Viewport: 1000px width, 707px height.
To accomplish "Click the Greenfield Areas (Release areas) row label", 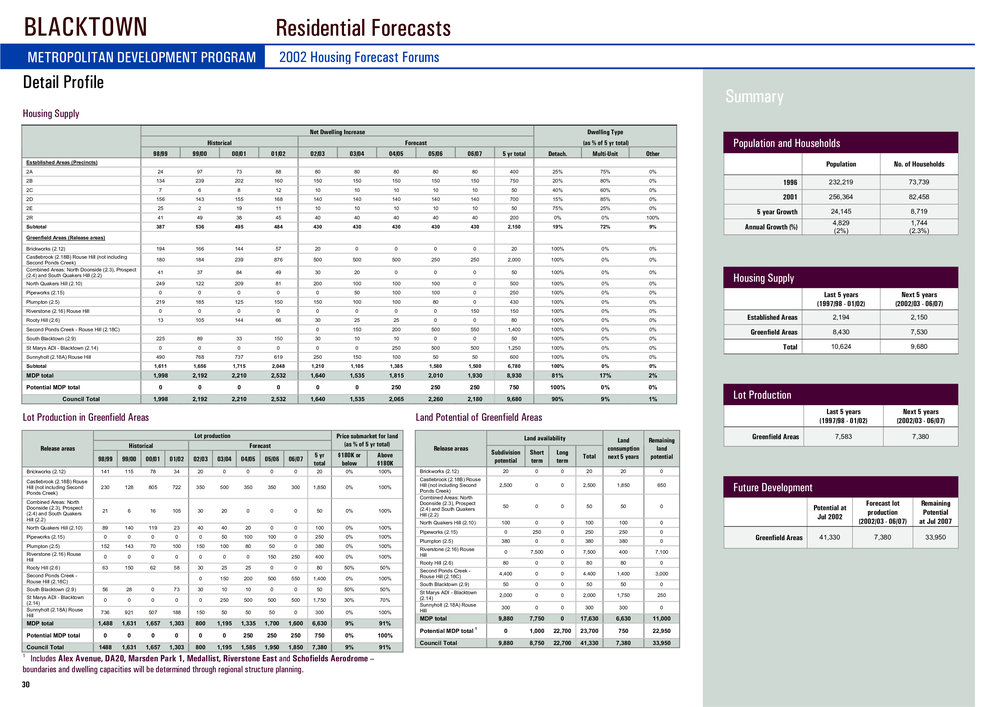I will (x=65, y=238).
